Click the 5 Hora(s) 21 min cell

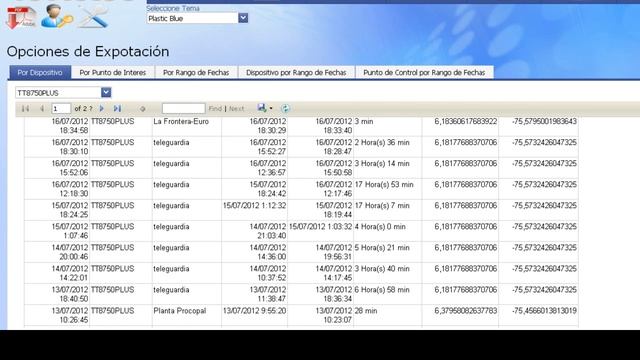(388, 252)
